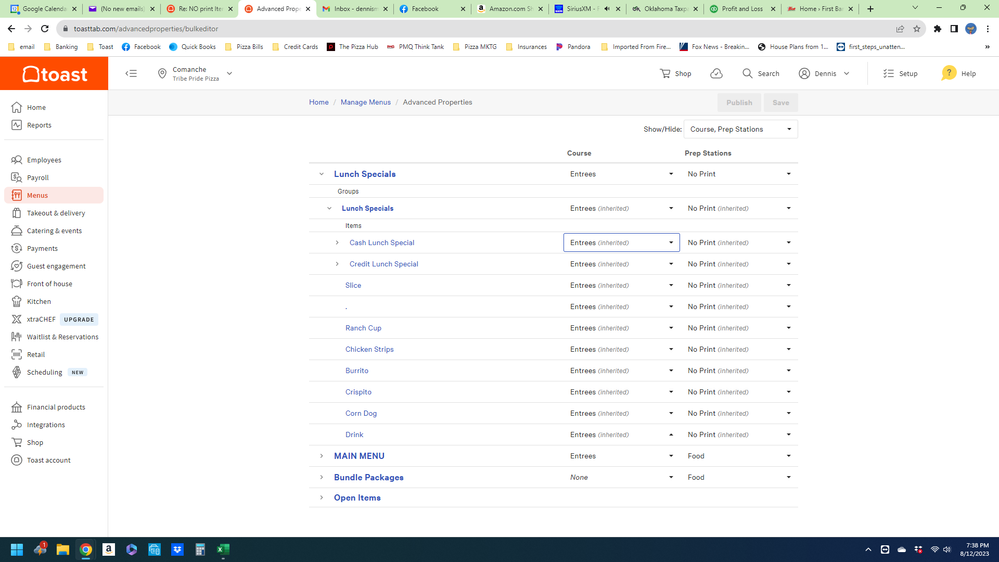This screenshot has height=562, width=999.
Task: Collapse the top Lunch Specials menu
Action: click(x=321, y=174)
